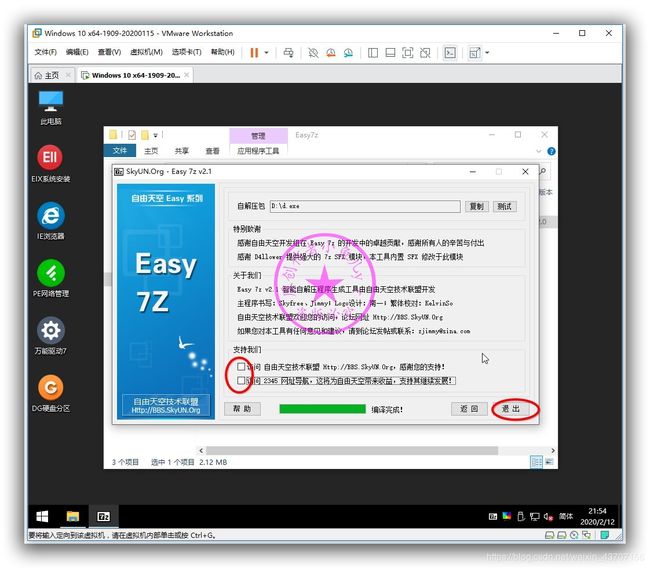The height and width of the screenshot is (568, 650).
Task: Open the 主页 tab in Explorer ribbon
Action: point(151,151)
